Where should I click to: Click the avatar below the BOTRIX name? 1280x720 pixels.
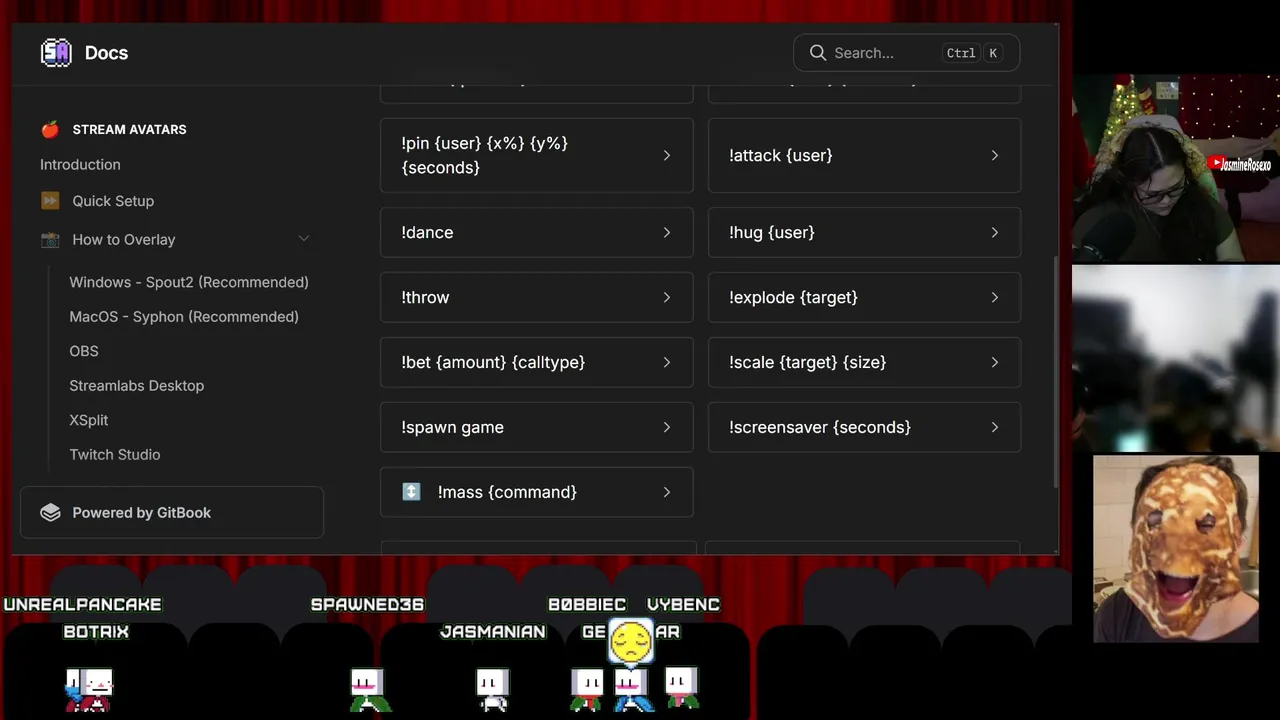pos(89,689)
